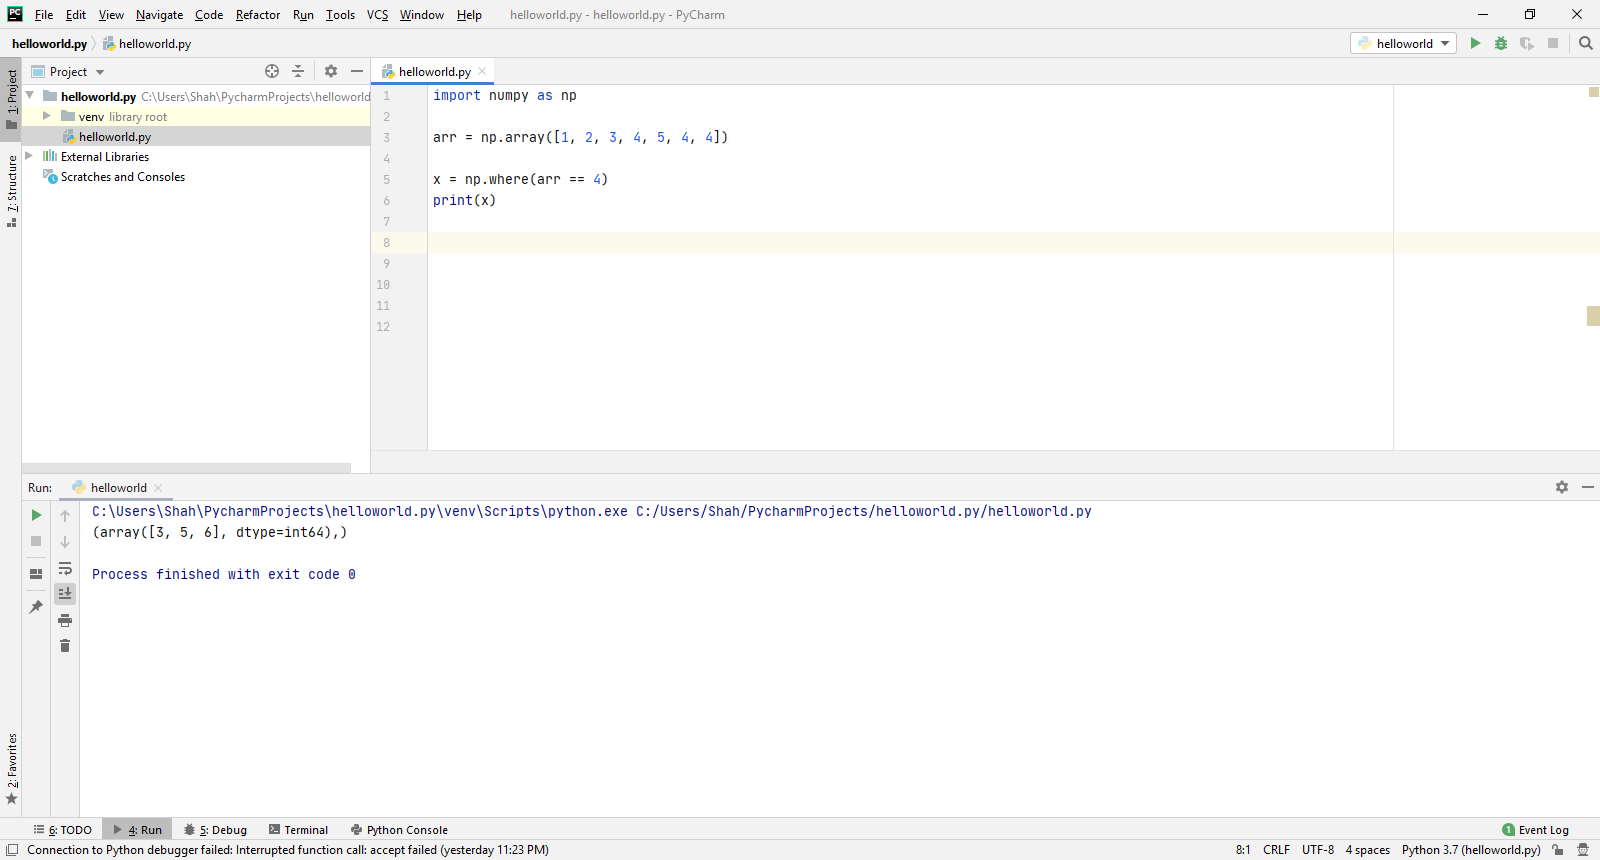Viewport: 1600px width, 860px height.
Task: Open the helloworld run configuration dropdown
Action: (1404, 43)
